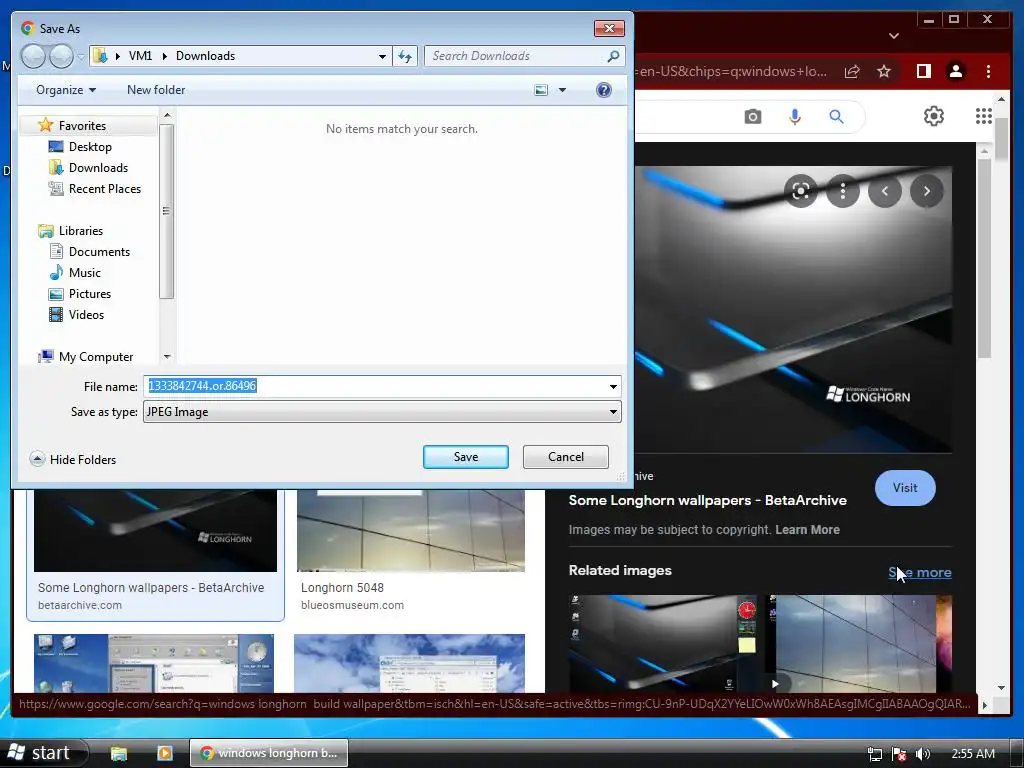Click See more related images link
The width and height of the screenshot is (1024, 768).
(x=920, y=573)
